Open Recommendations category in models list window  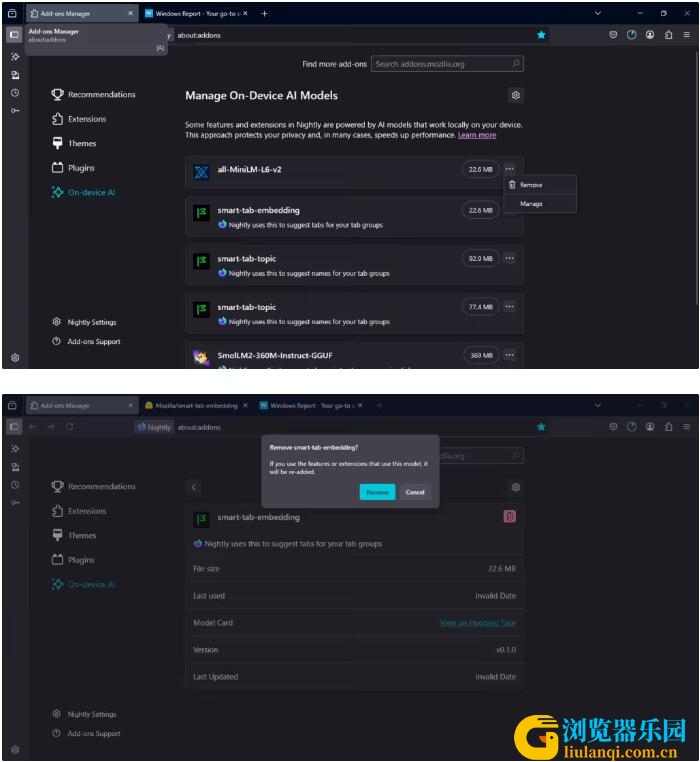point(93,94)
